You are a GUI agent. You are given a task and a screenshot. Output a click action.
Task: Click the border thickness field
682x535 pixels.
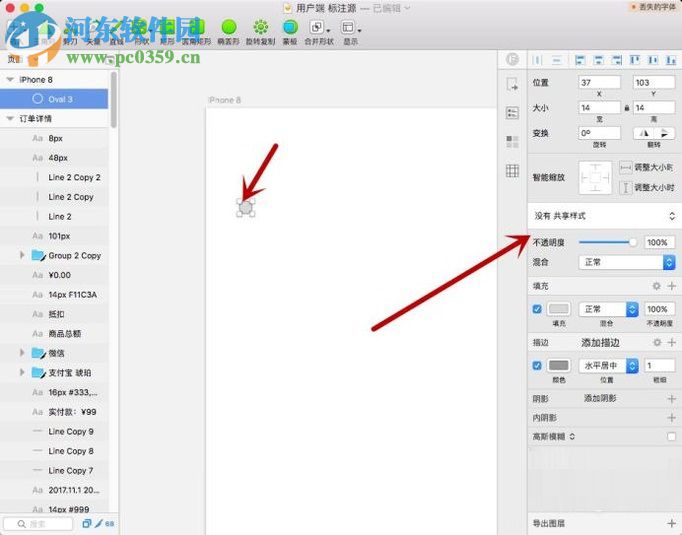click(659, 365)
